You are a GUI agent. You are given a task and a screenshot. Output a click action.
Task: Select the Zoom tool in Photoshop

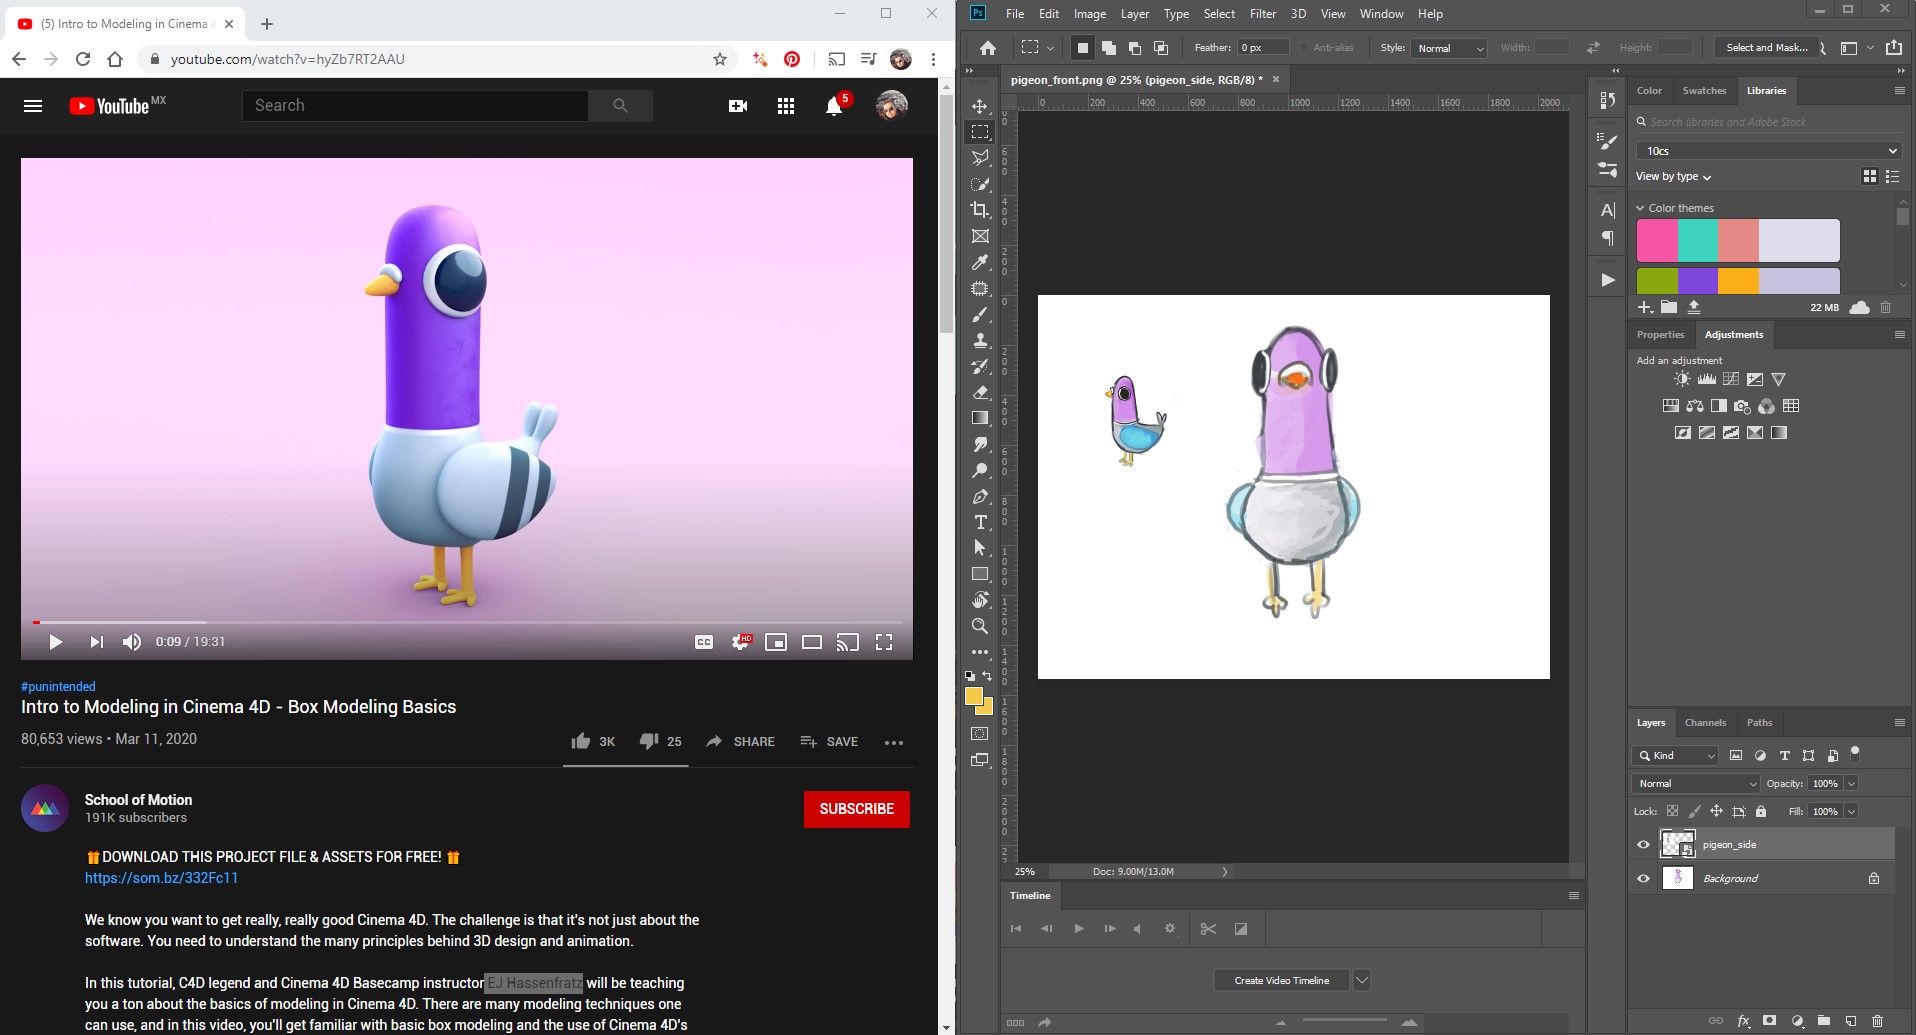tap(980, 626)
